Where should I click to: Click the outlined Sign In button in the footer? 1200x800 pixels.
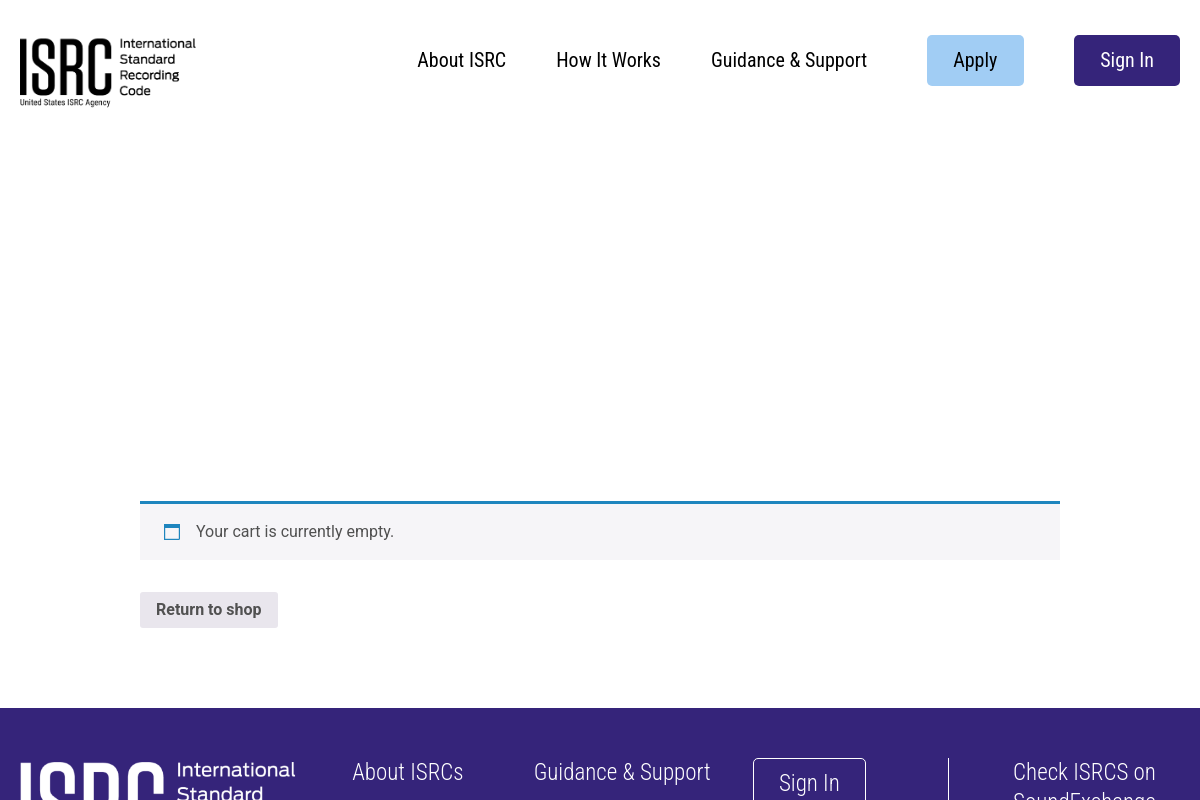click(x=809, y=782)
